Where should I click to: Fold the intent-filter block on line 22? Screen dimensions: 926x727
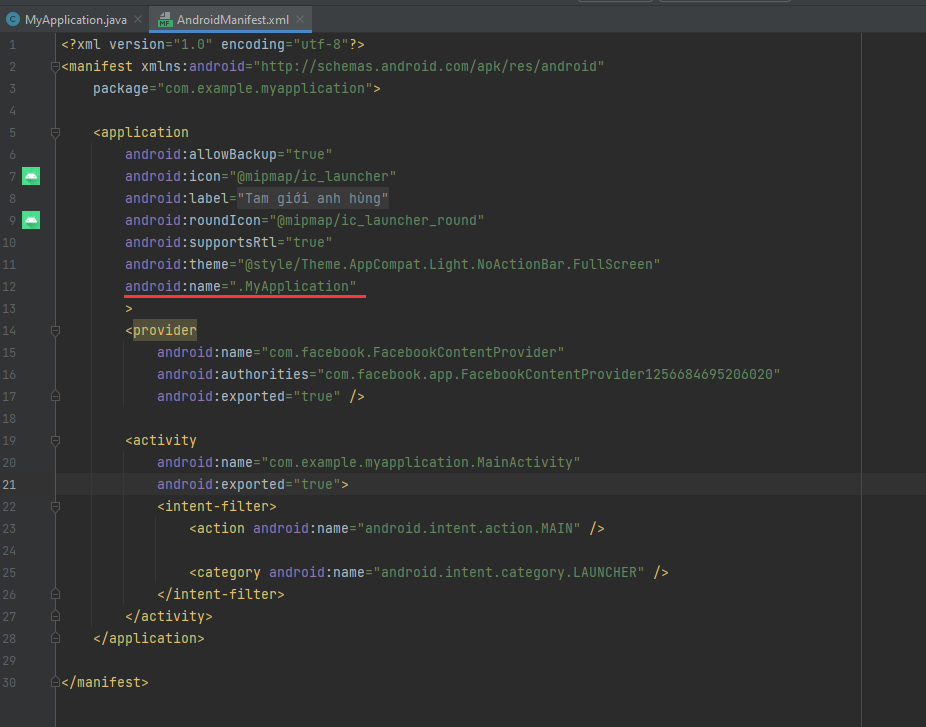(x=55, y=507)
